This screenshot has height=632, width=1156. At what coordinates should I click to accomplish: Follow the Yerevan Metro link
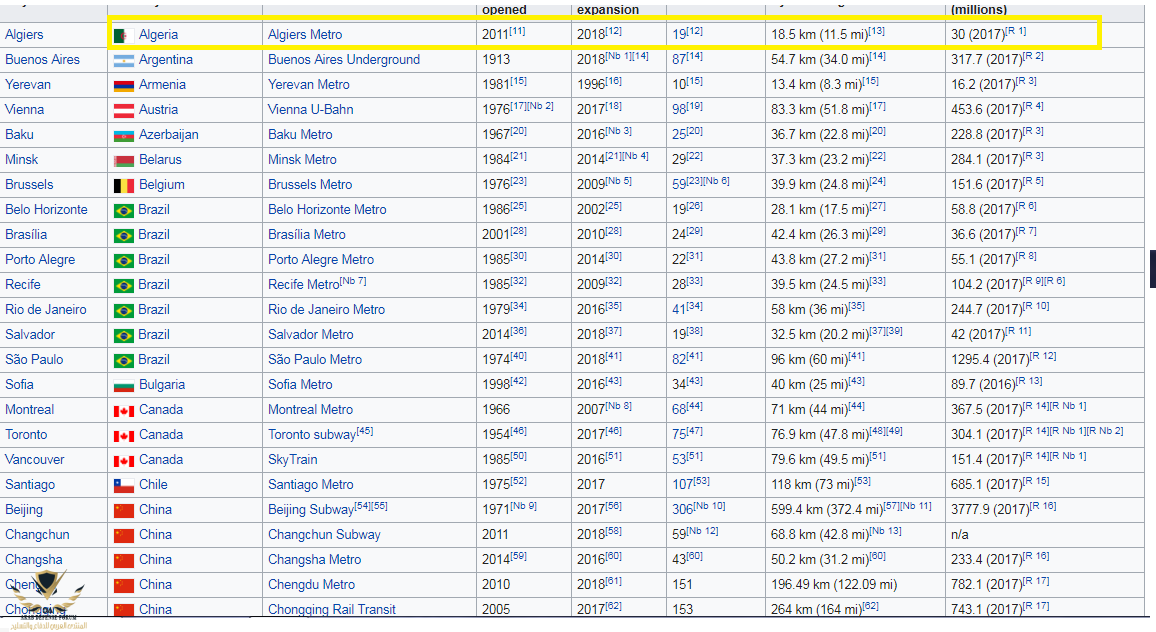[x=309, y=85]
